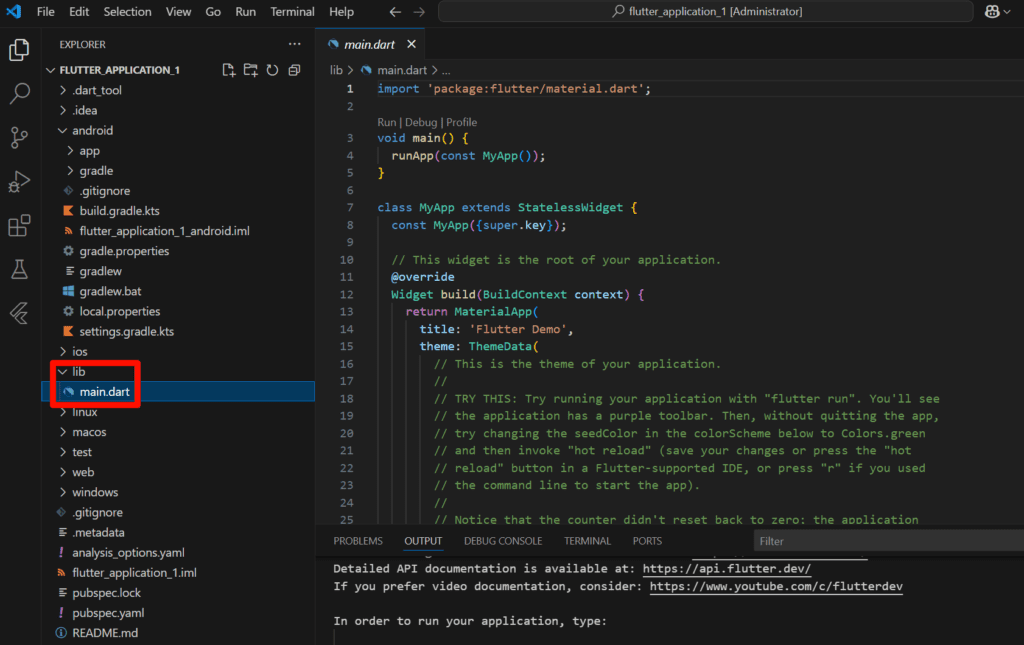Click the Debug CodeLens above main()
Image resolution: width=1024 pixels, height=645 pixels.
pyautogui.click(x=421, y=122)
